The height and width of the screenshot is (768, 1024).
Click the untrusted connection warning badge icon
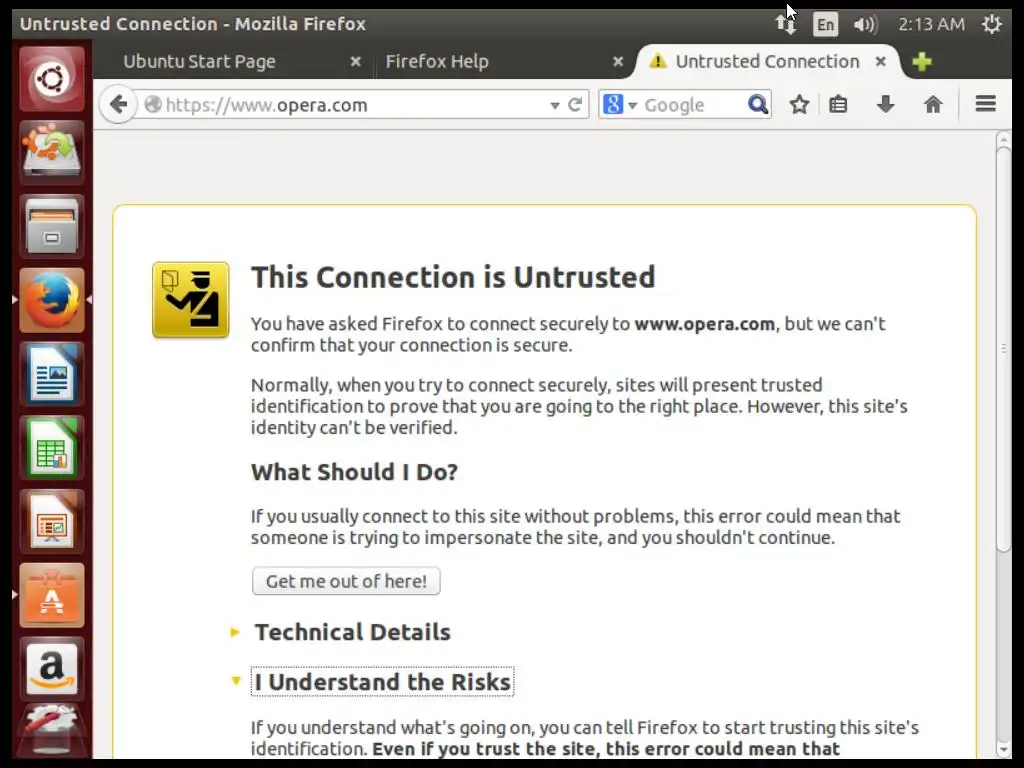click(191, 300)
